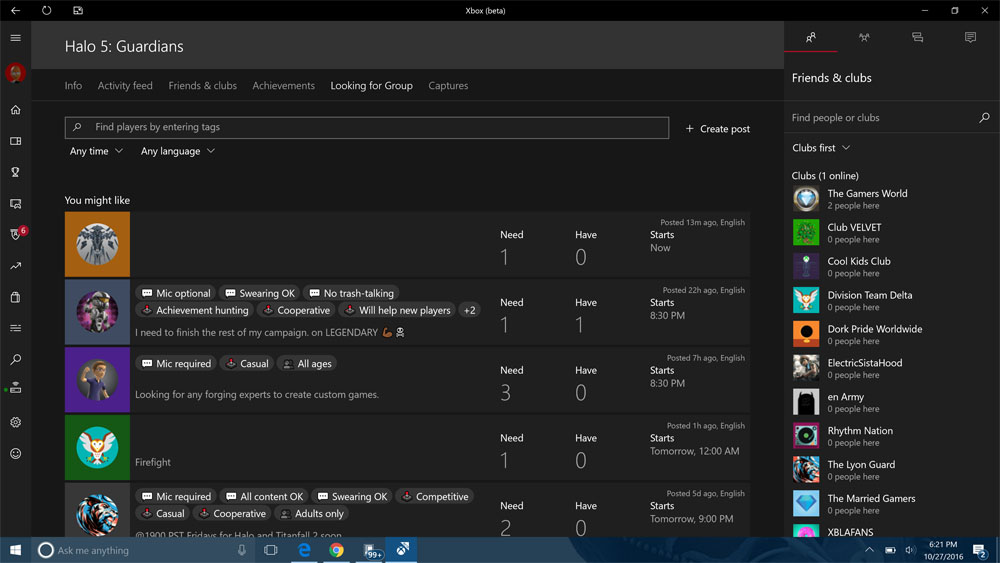Open the Connection console icon in sidebar

(15, 388)
